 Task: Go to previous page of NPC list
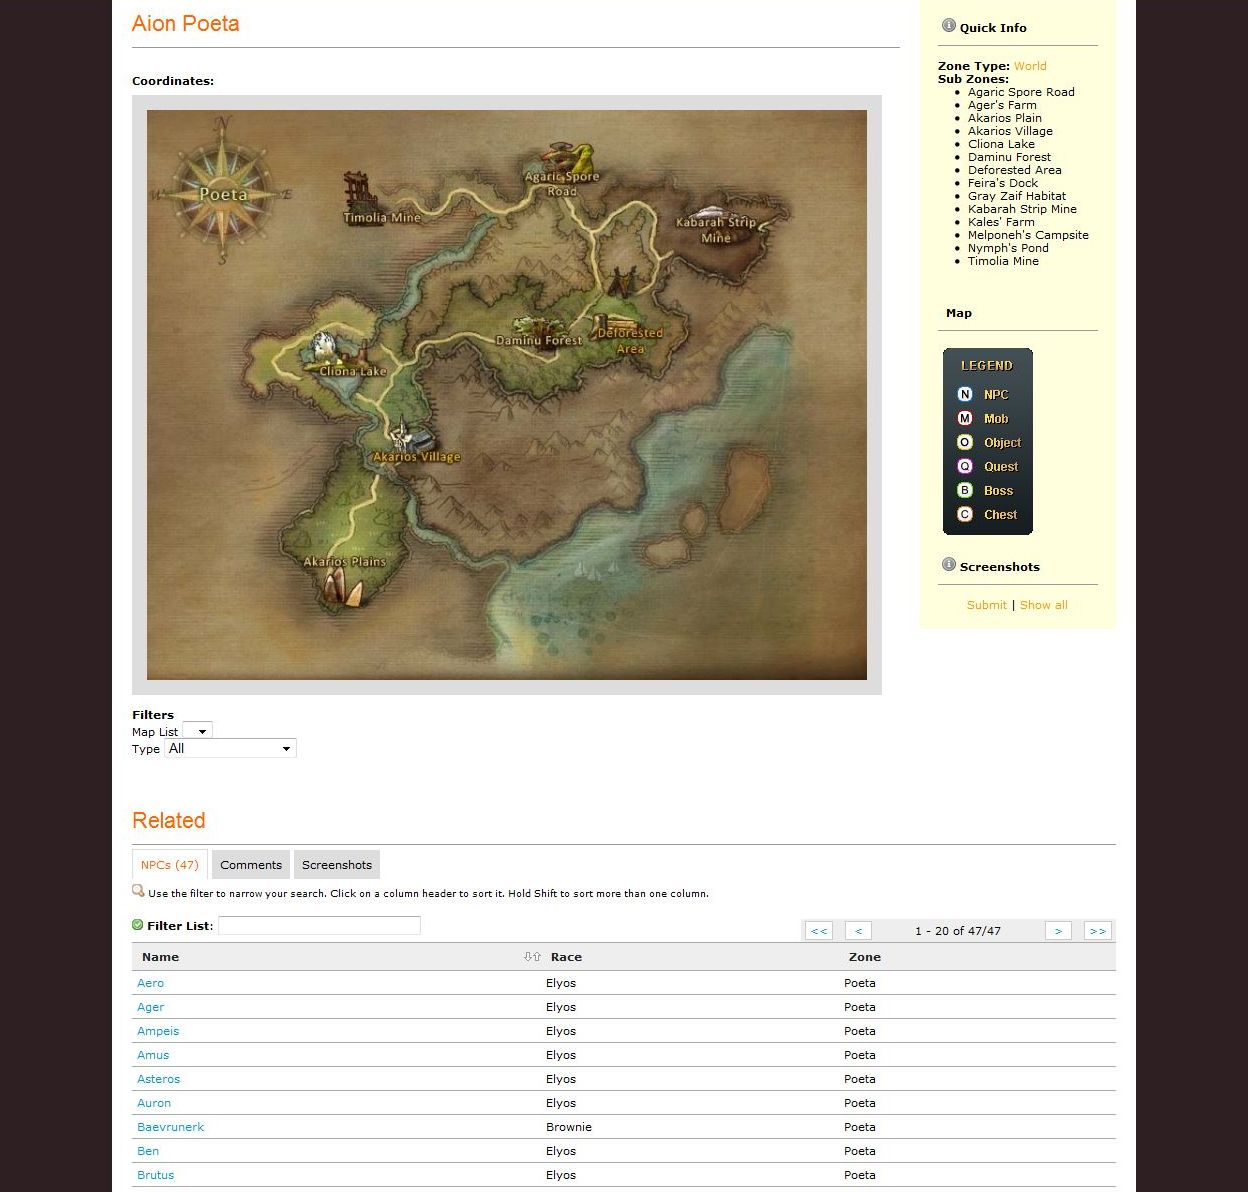[858, 931]
